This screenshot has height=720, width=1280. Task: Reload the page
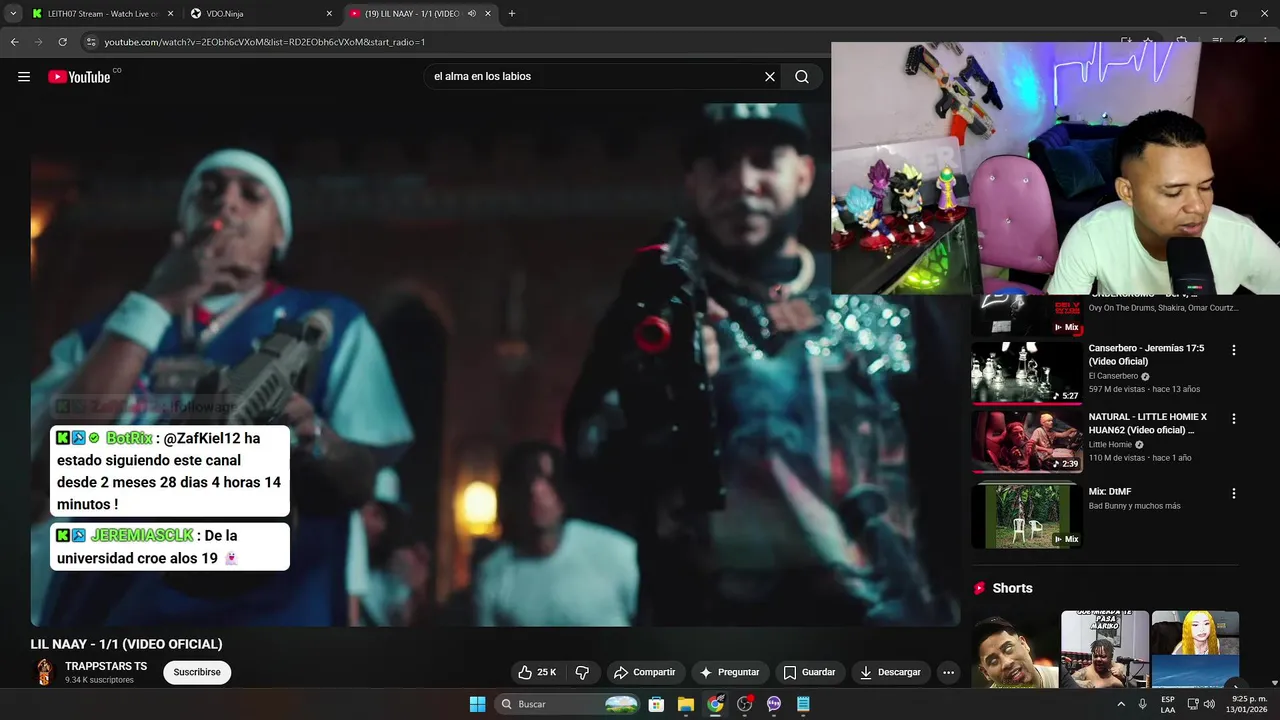pos(62,42)
